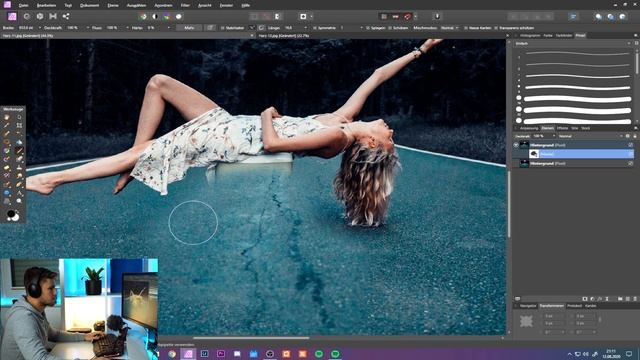
Task: Open the Kanäle channels tab
Action: (591, 306)
